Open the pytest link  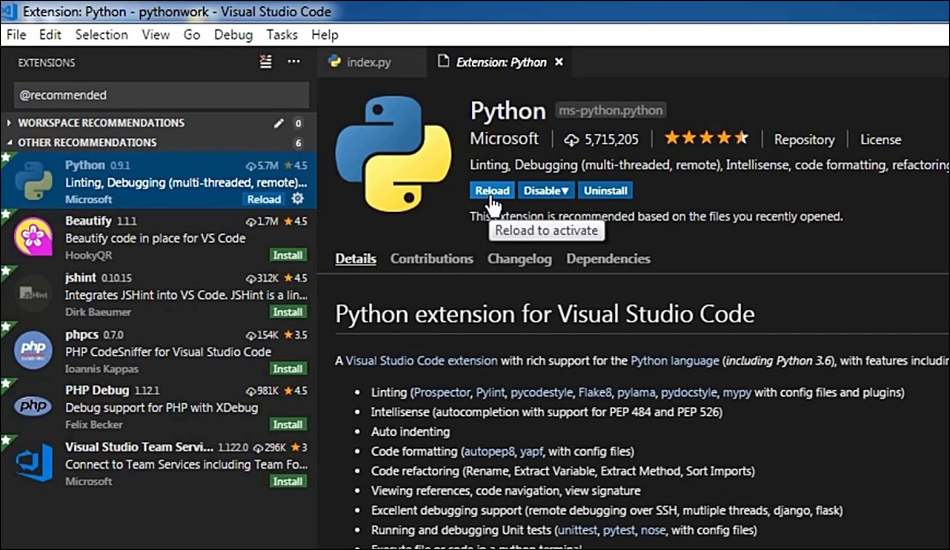[x=619, y=530]
